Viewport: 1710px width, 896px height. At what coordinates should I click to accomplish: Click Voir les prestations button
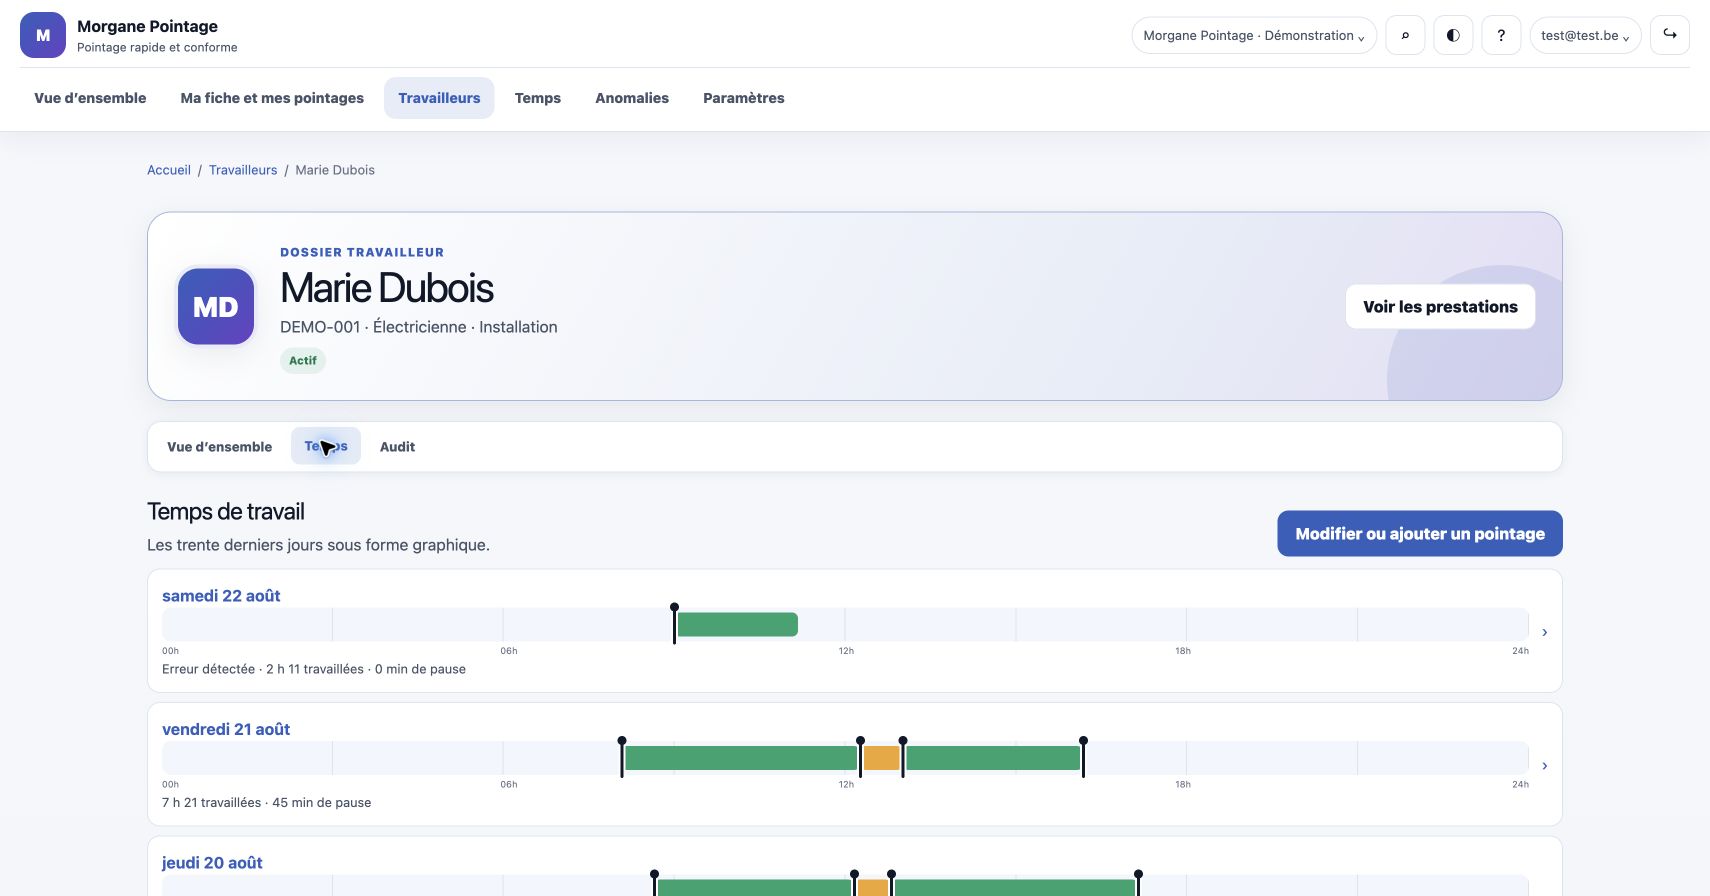[1440, 307]
